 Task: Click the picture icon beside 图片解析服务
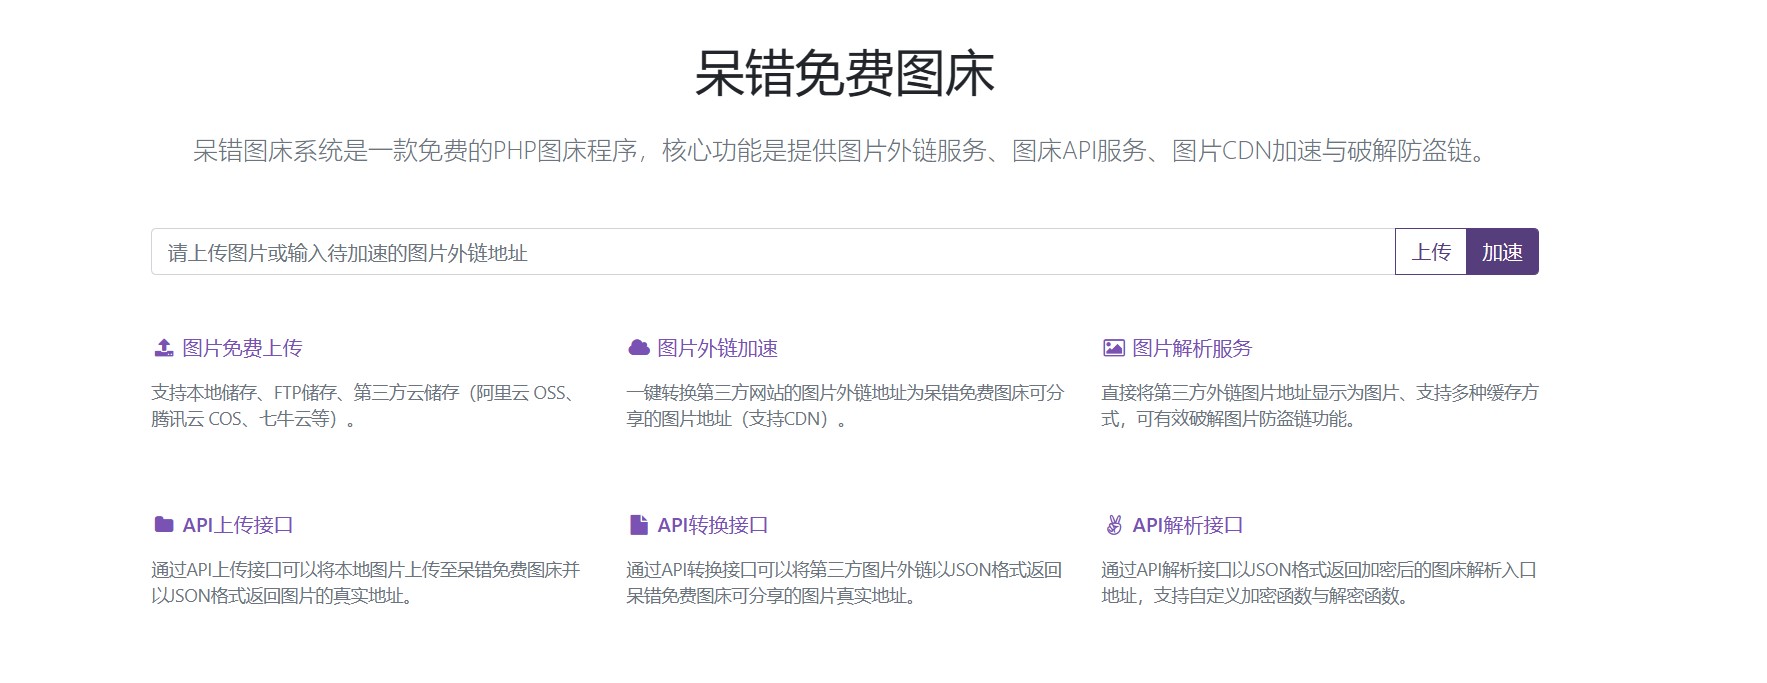[x=1113, y=348]
